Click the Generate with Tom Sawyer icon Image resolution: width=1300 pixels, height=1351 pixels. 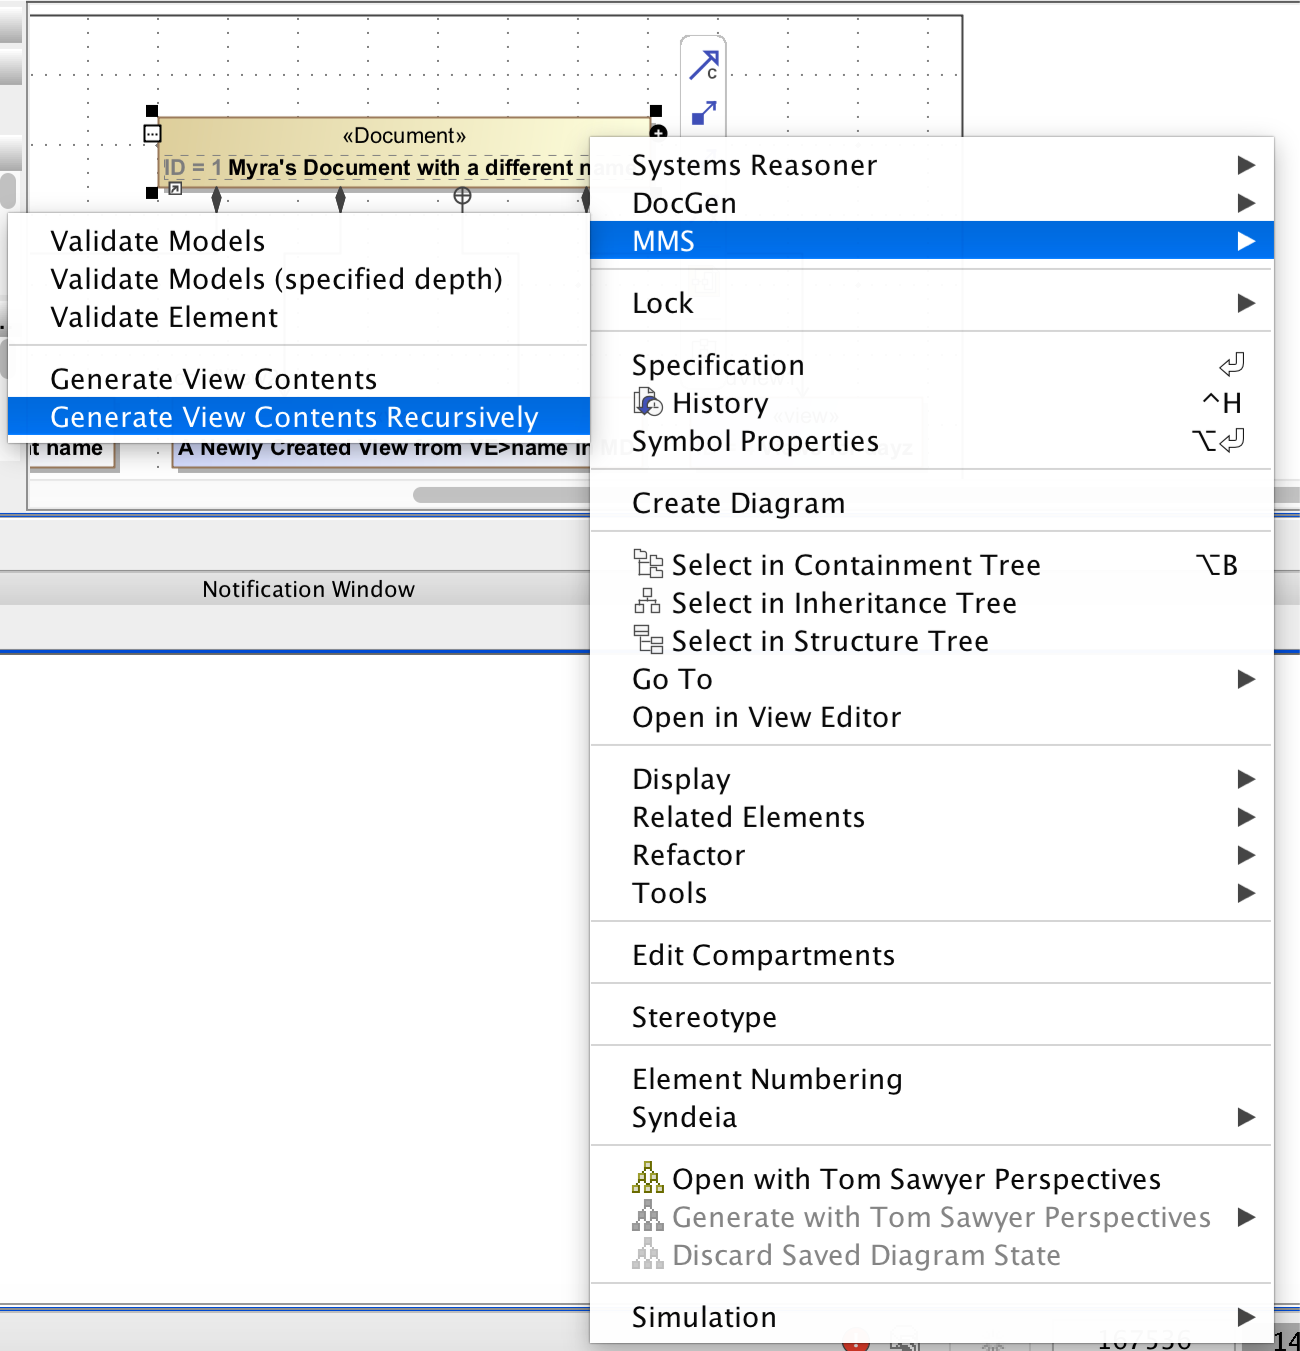point(648,1216)
